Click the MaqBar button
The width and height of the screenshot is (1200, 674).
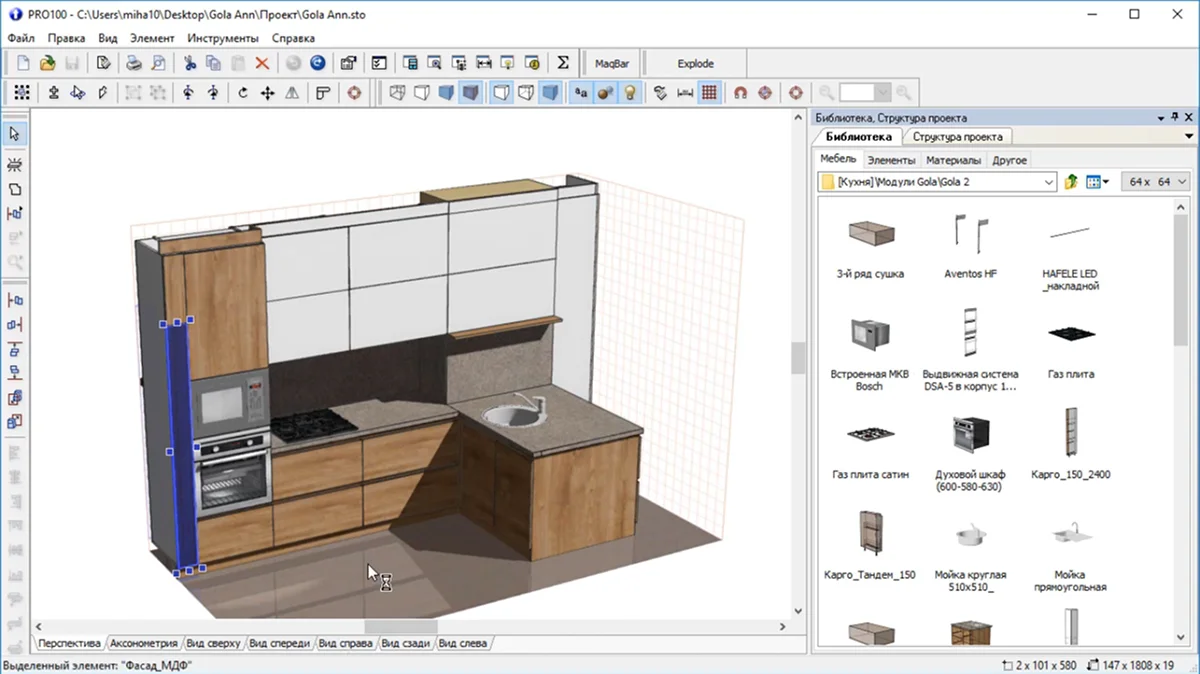click(x=611, y=63)
